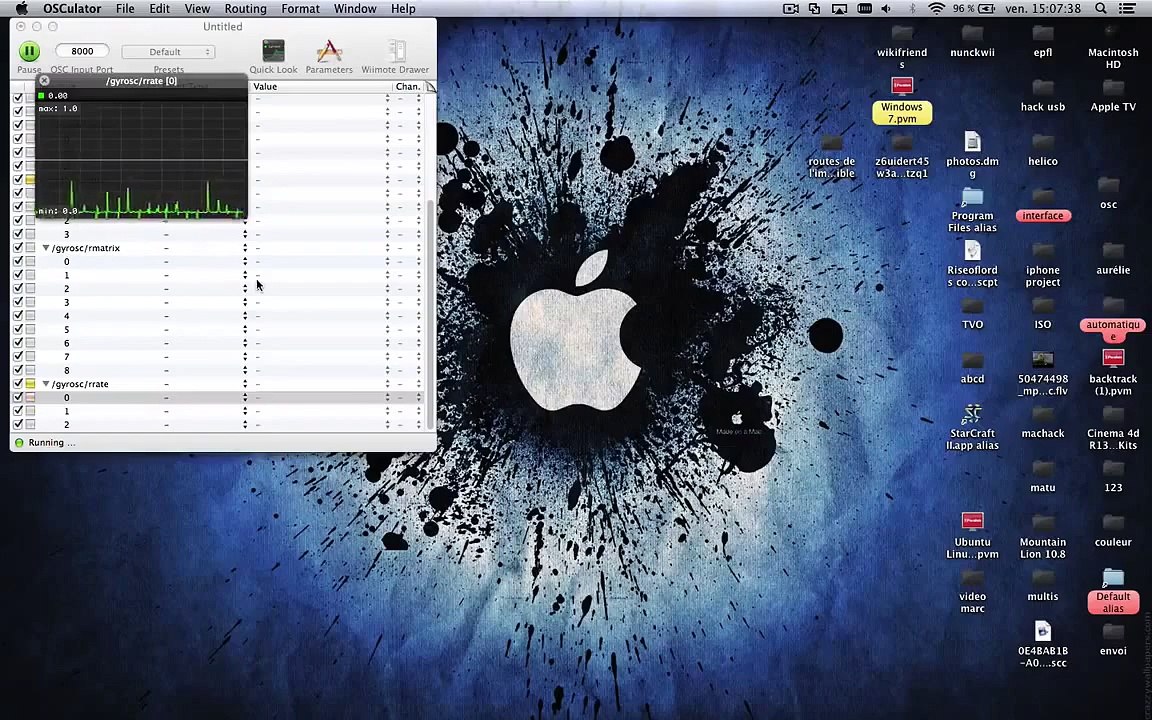Collapse the /gyrosc/rrate disclosure triangle
This screenshot has height=720, width=1152.
pos(46,384)
